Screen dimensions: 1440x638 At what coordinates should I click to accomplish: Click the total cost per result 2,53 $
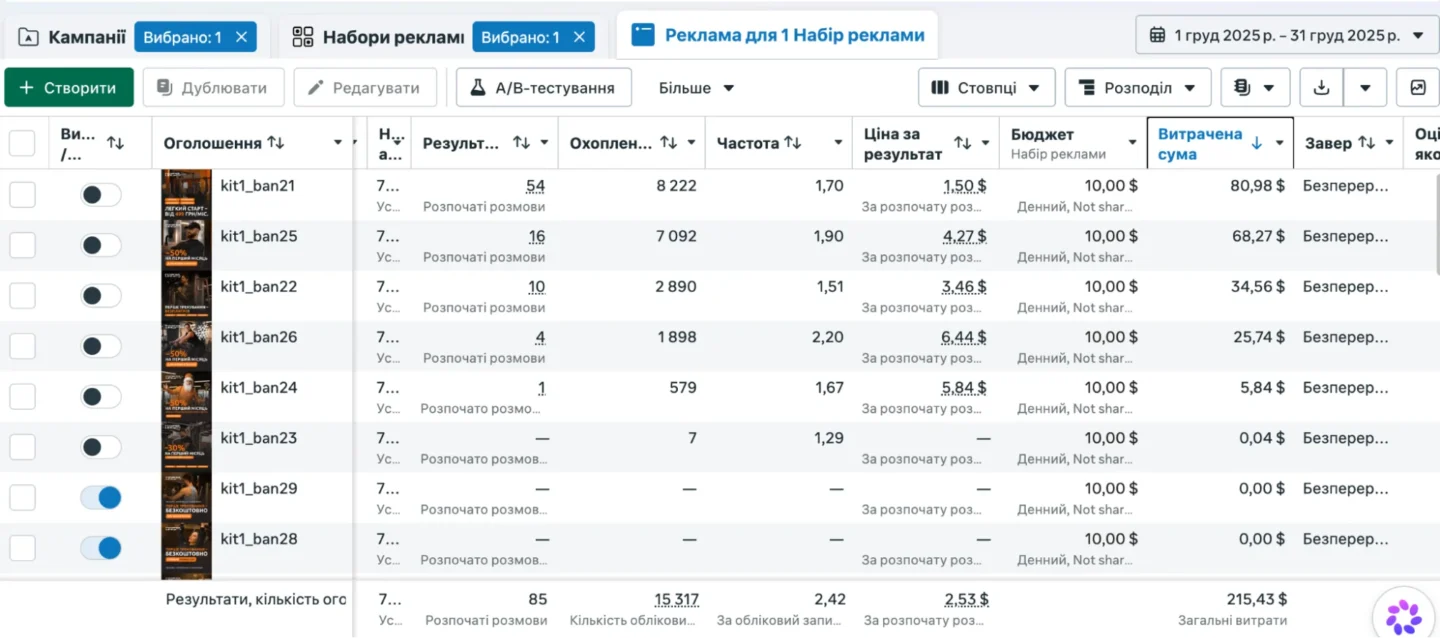pos(966,600)
